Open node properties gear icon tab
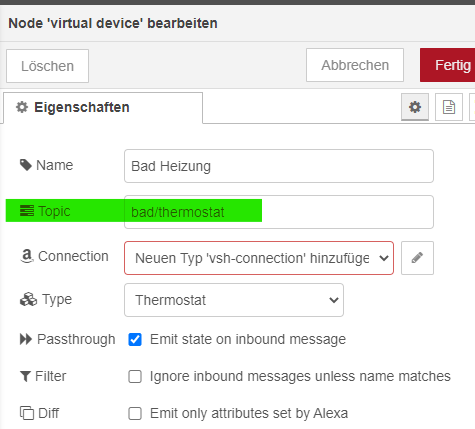 tap(415, 107)
